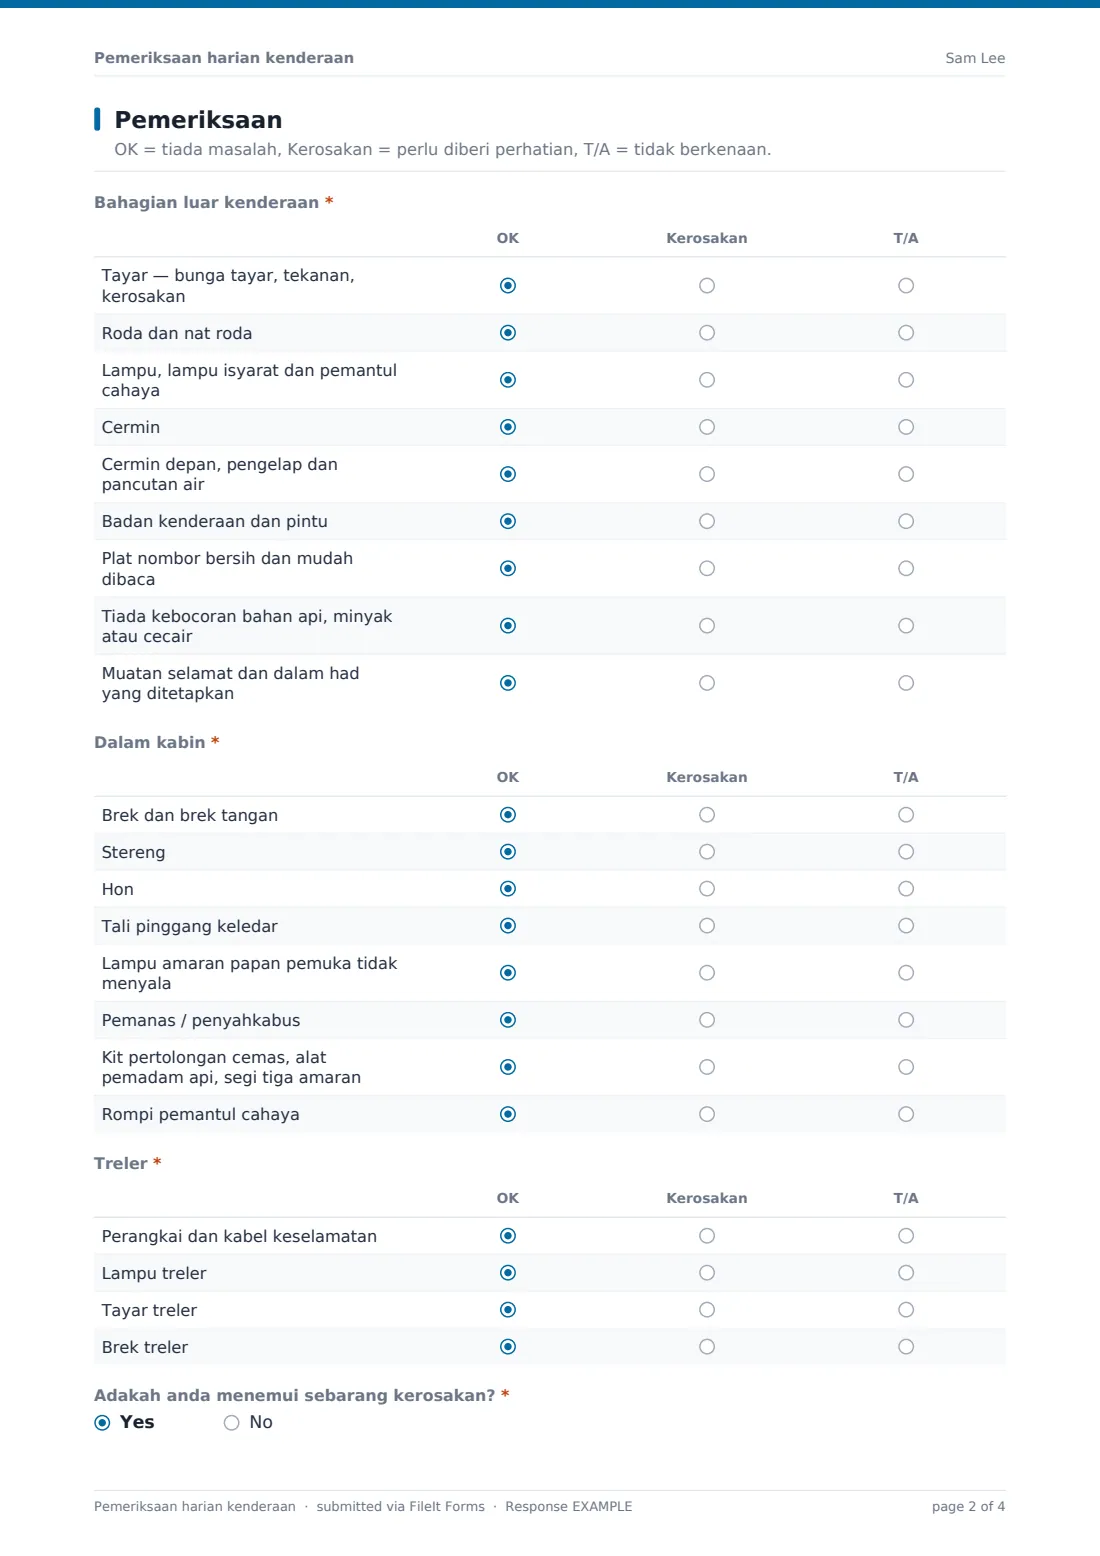The image size is (1100, 1556).
Task: Select Kerosakan for Rompi pemantul cahaya
Action: [x=707, y=1114]
